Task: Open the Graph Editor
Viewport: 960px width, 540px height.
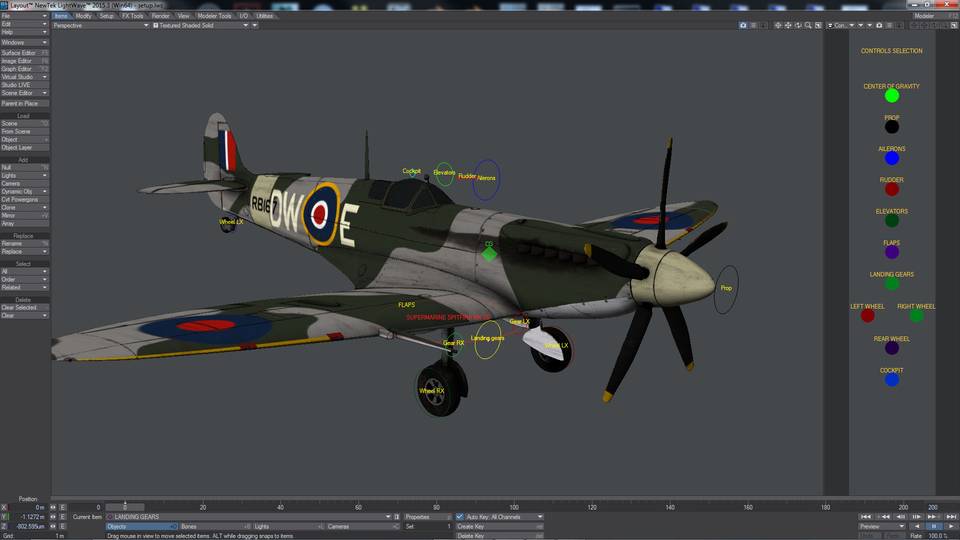Action: pyautogui.click(x=24, y=69)
